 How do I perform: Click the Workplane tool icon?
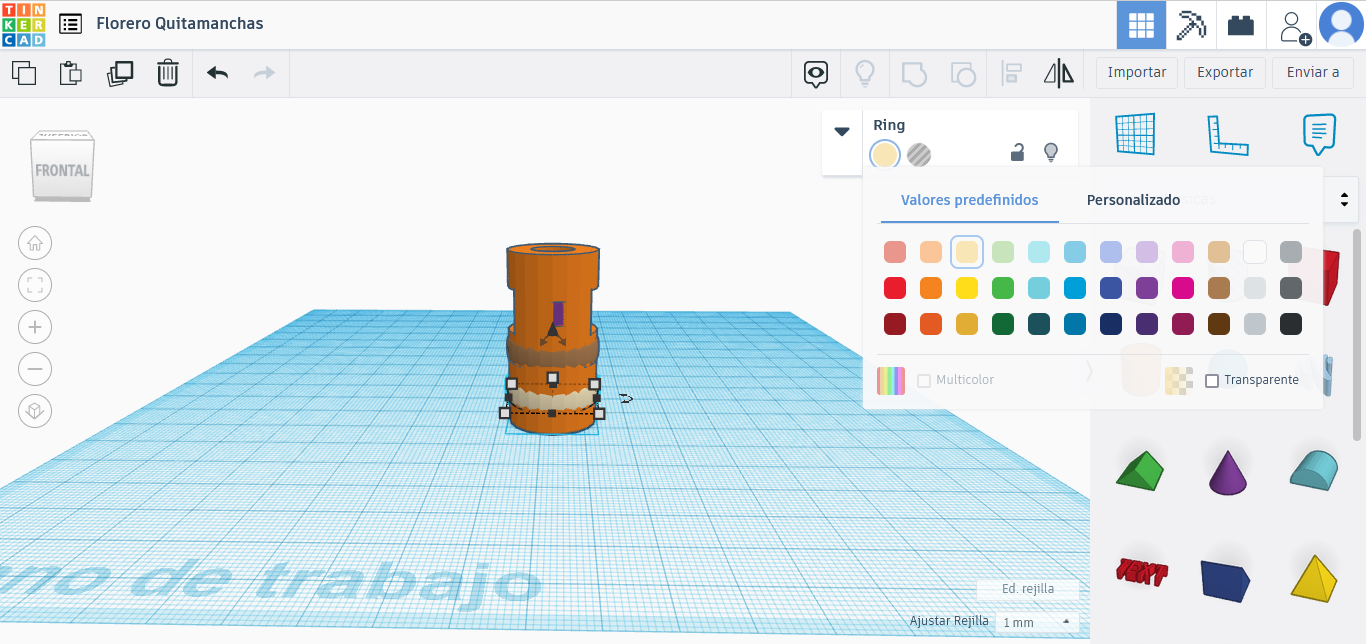1135,134
